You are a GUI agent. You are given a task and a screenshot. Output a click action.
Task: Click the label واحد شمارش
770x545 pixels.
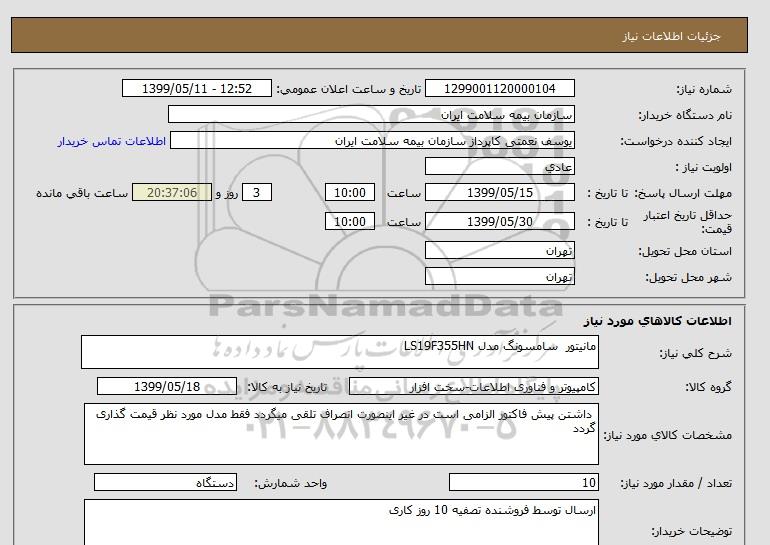click(x=291, y=484)
